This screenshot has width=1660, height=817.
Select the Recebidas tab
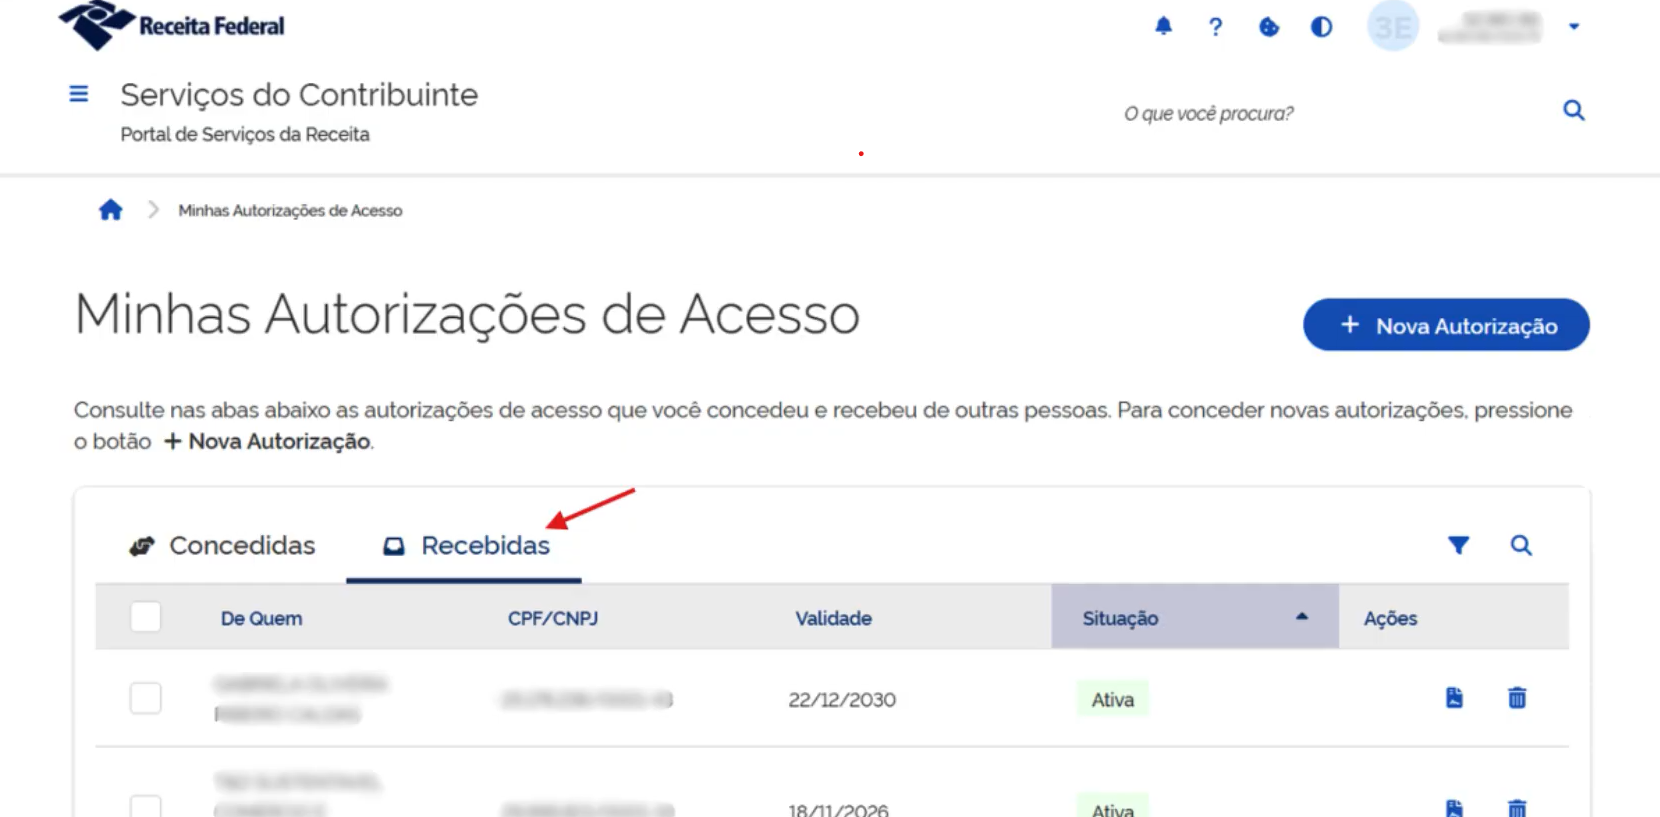[466, 546]
